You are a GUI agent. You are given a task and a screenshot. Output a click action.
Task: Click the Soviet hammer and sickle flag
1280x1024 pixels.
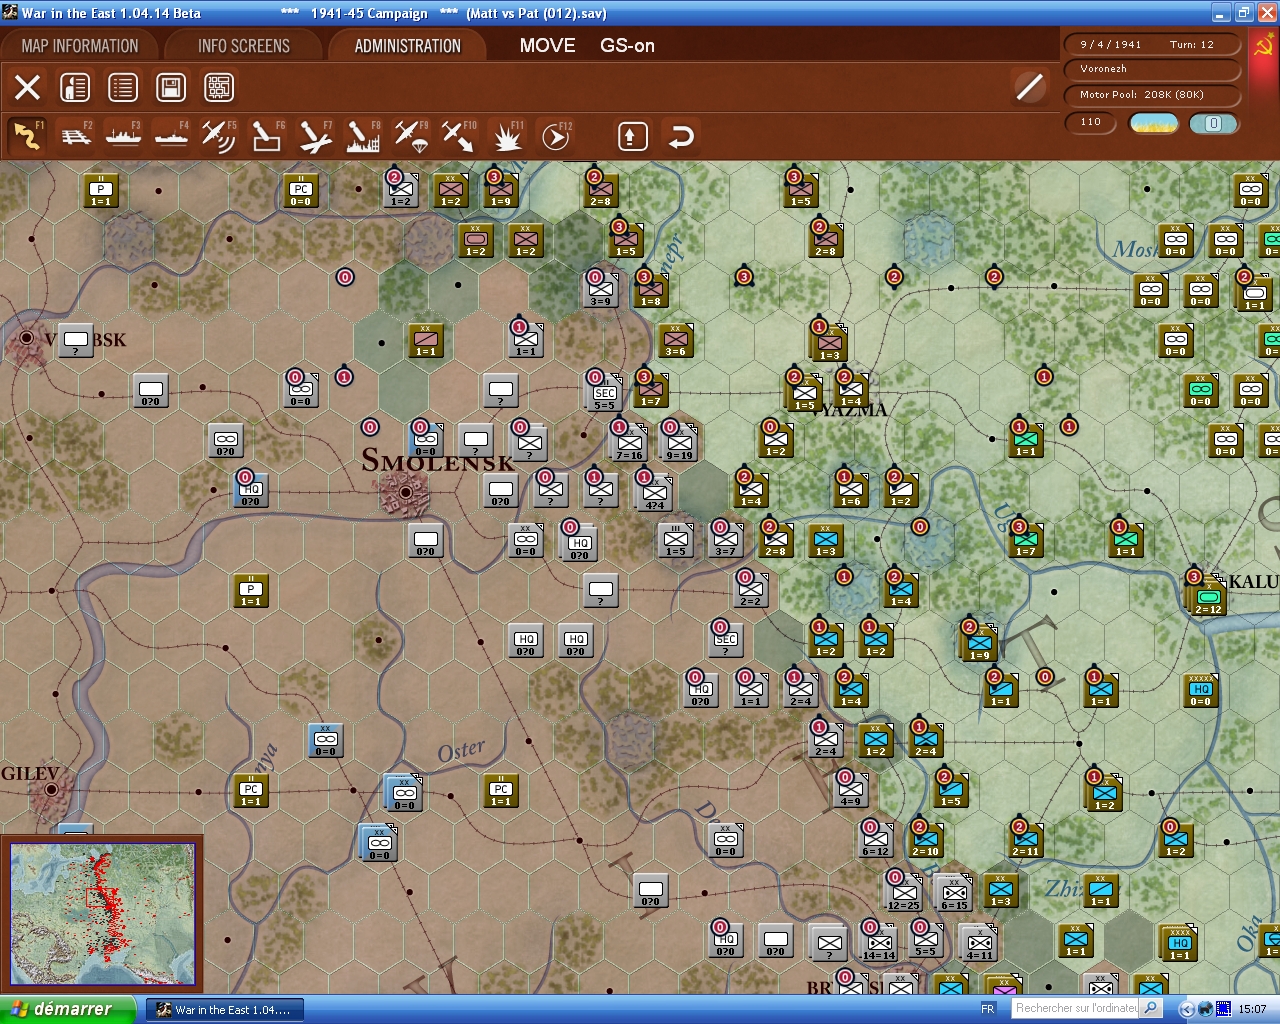[x=1264, y=45]
